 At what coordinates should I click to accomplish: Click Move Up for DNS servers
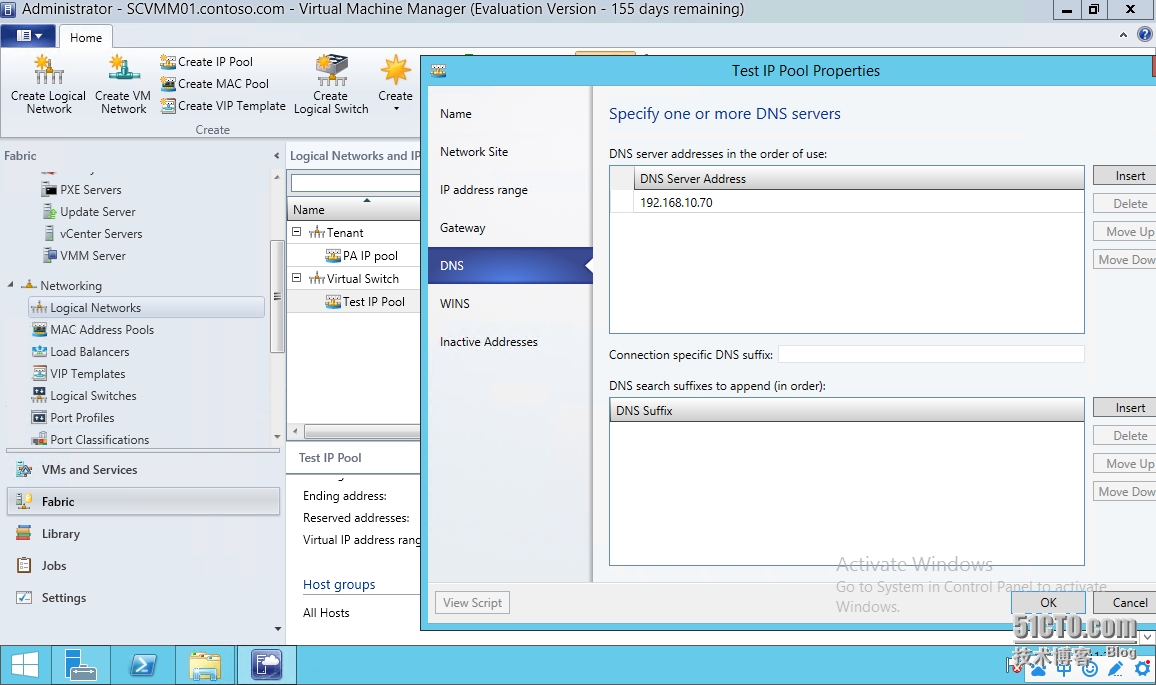pos(1125,232)
